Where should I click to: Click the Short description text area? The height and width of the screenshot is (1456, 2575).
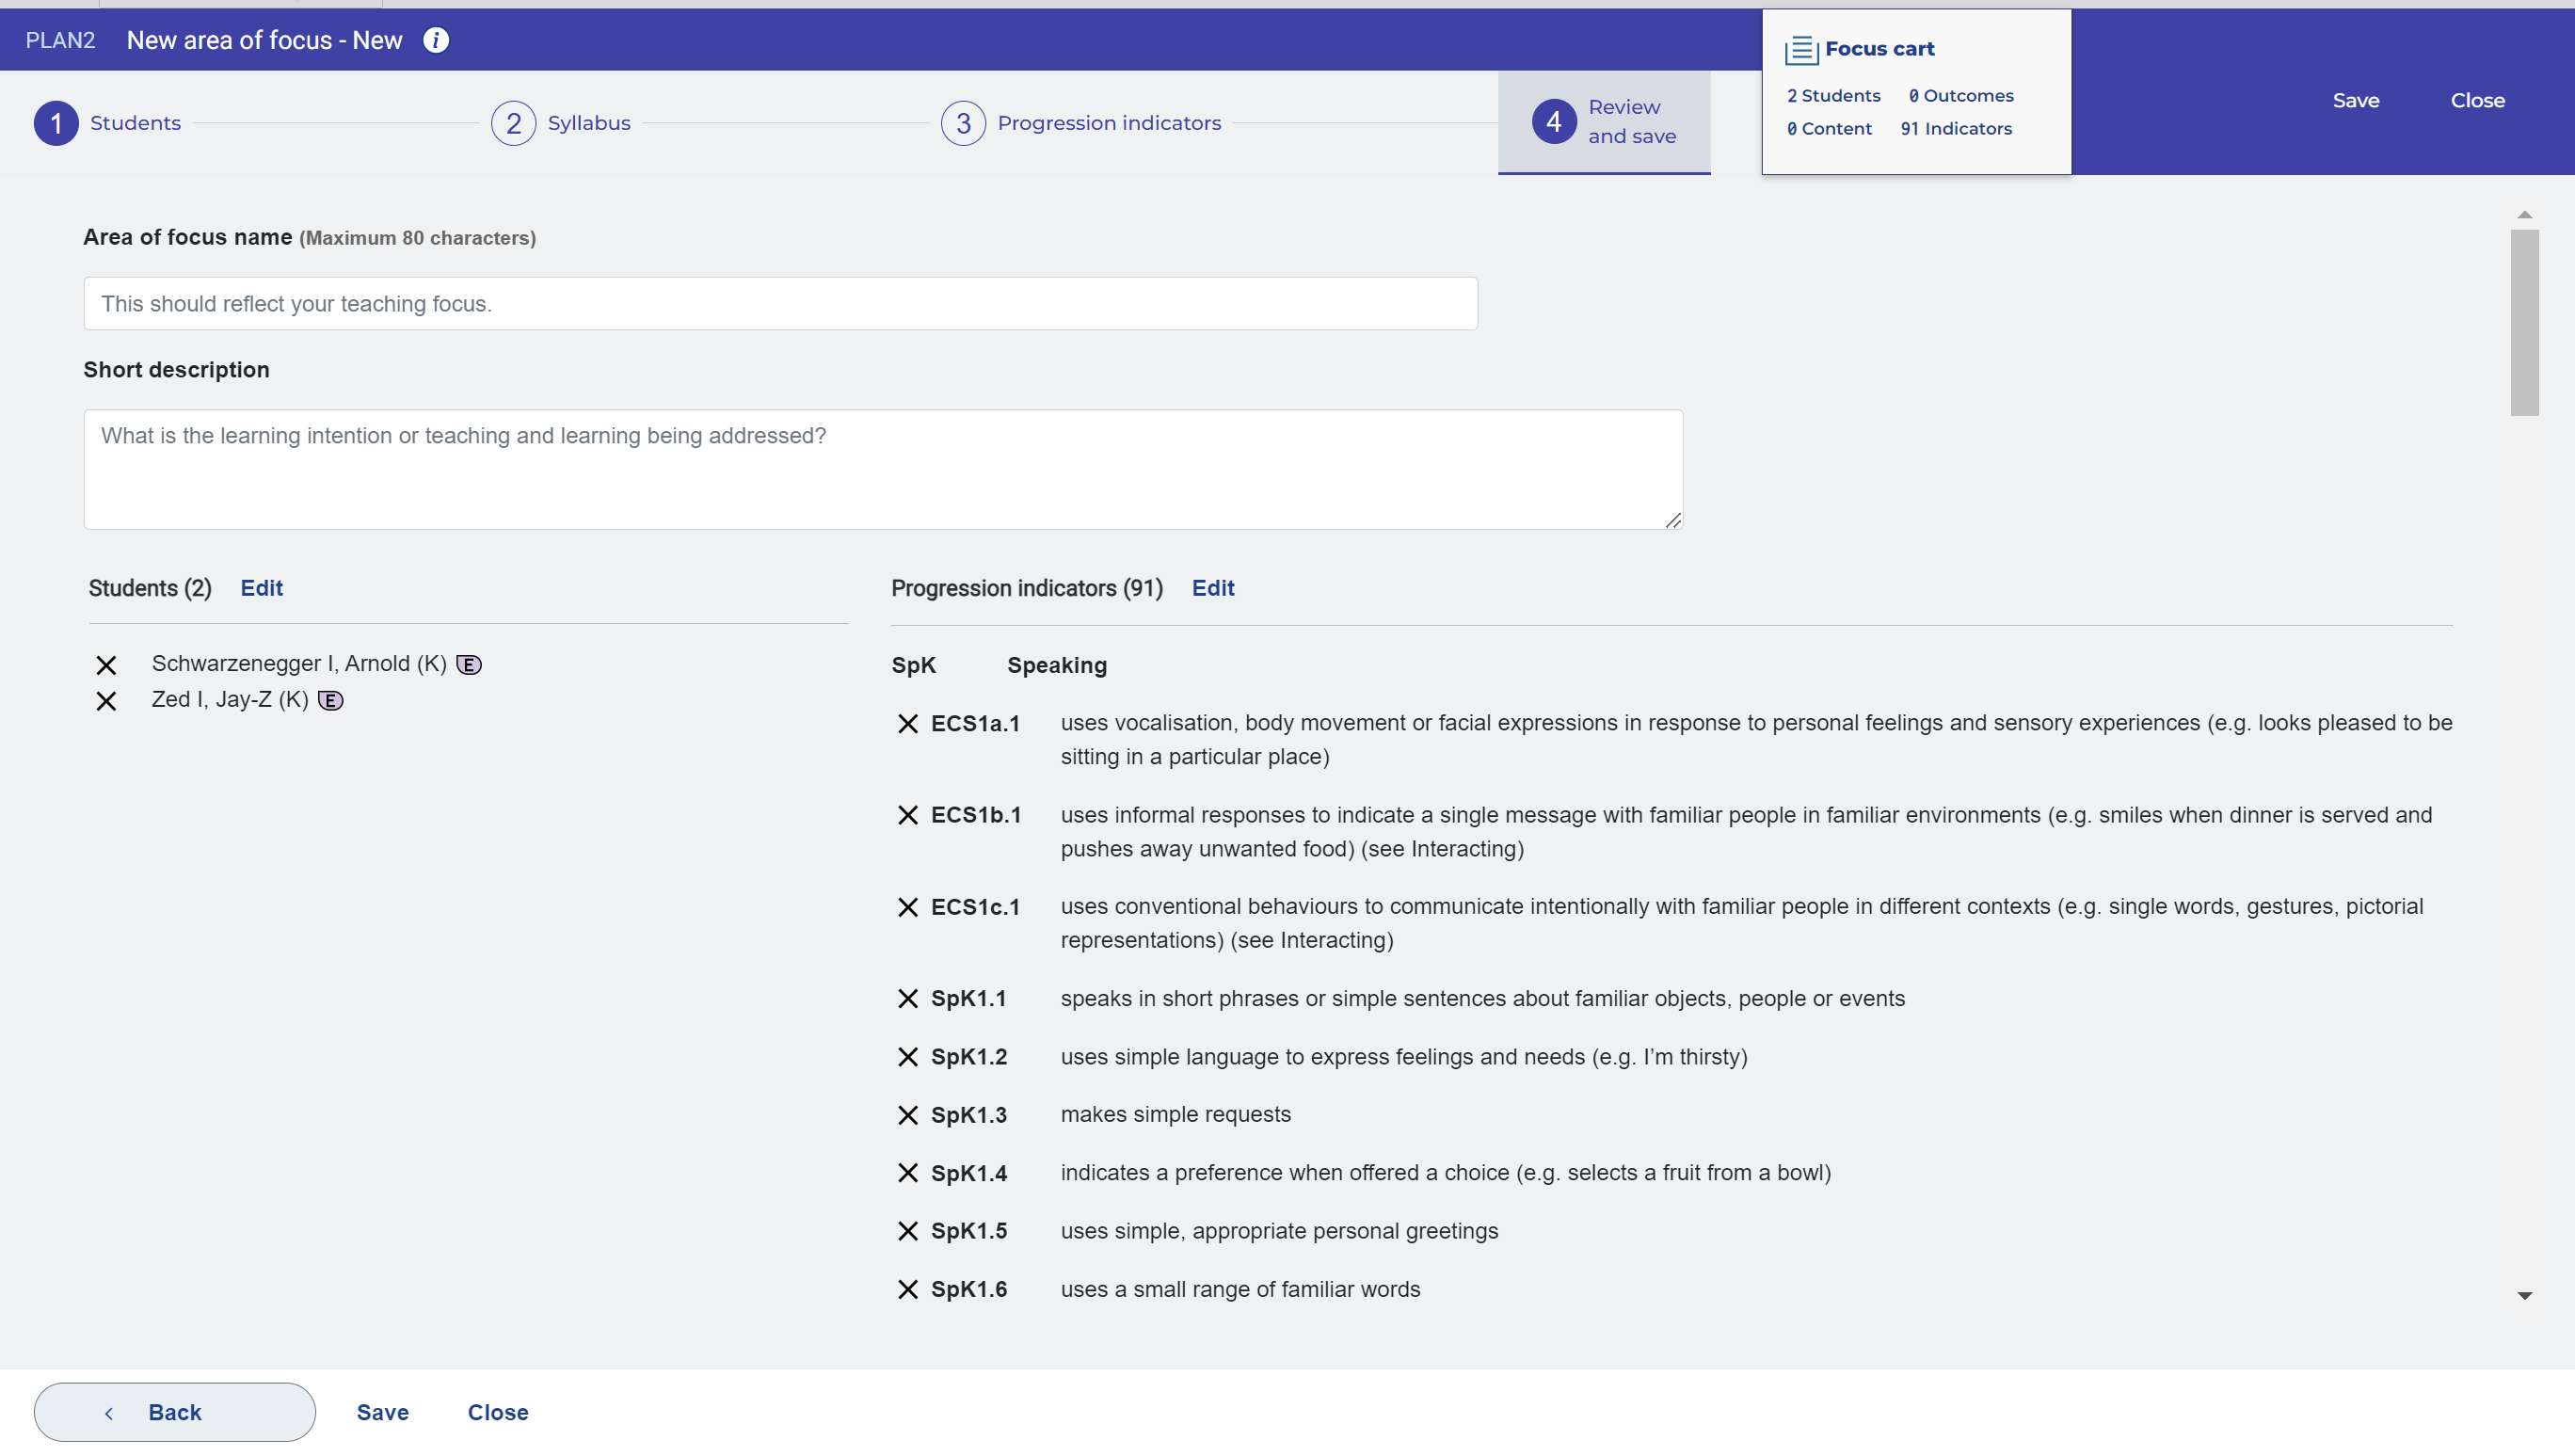[882, 469]
